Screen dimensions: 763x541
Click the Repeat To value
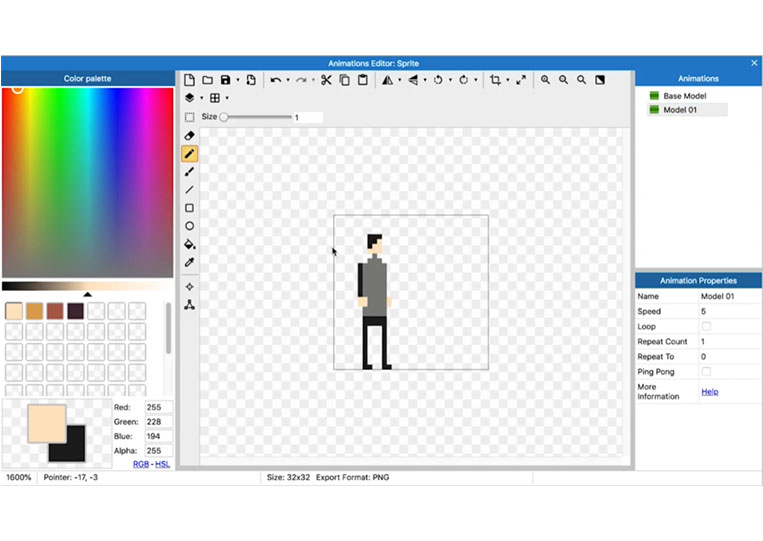[x=729, y=357]
